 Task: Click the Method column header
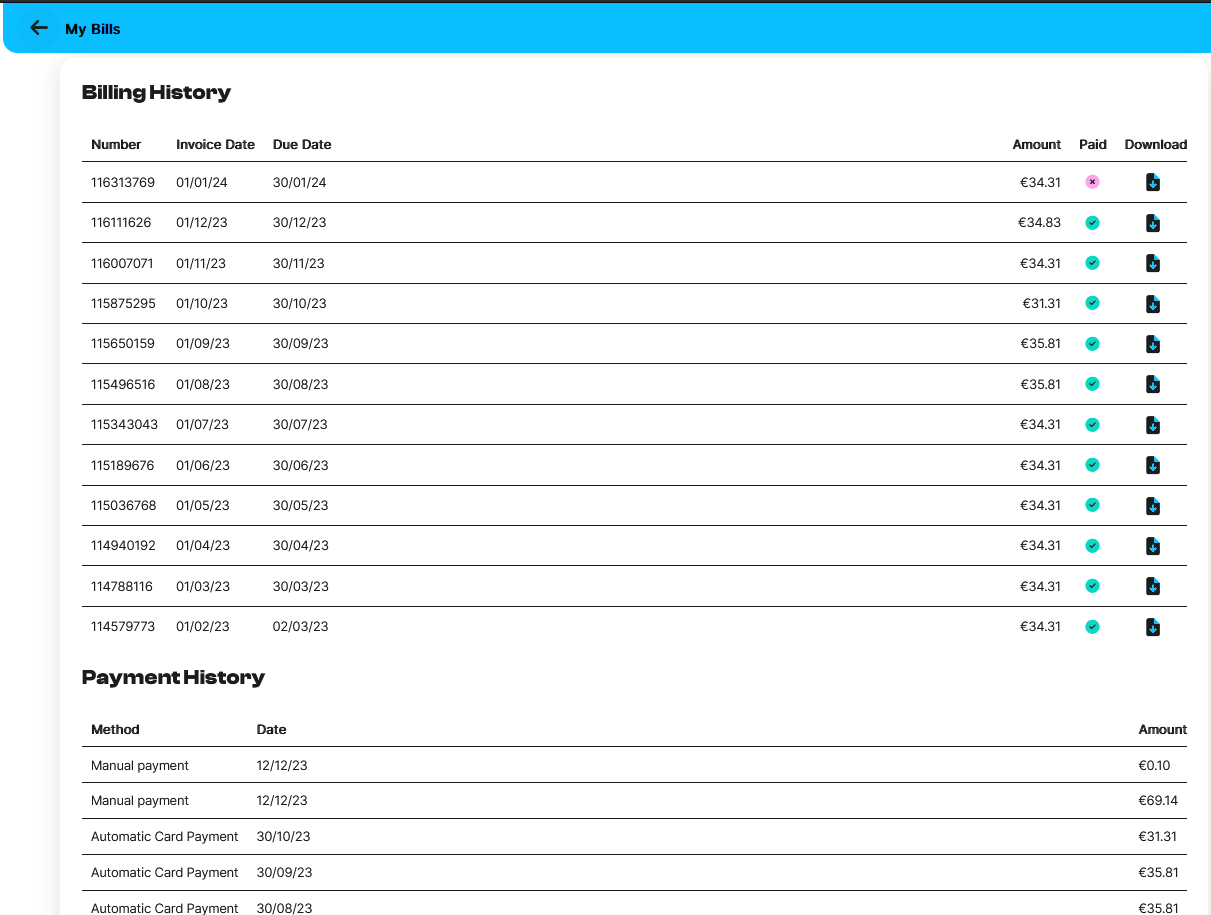tap(115, 729)
